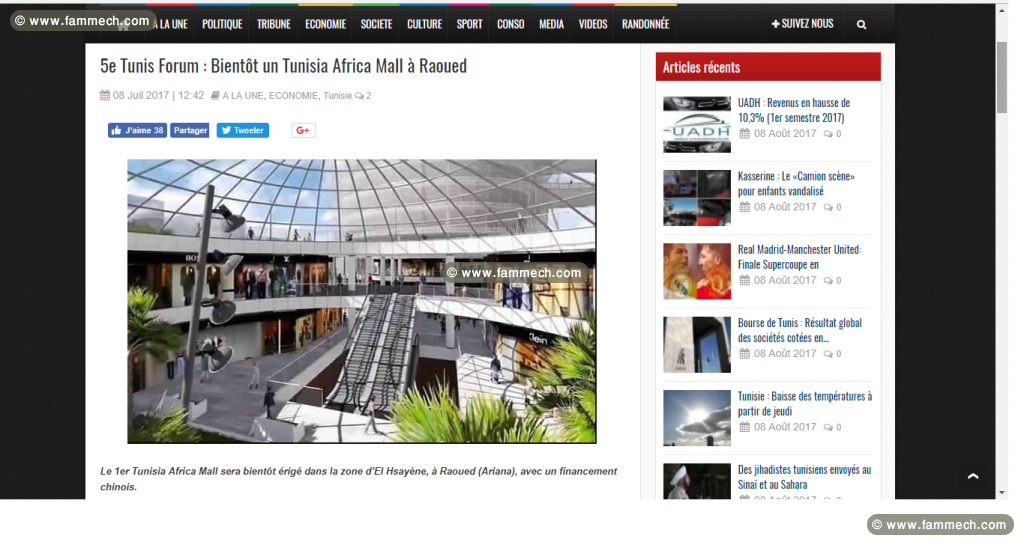1024x545 pixels.
Task: Click the Kasserine article thumbnail
Action: click(697, 198)
